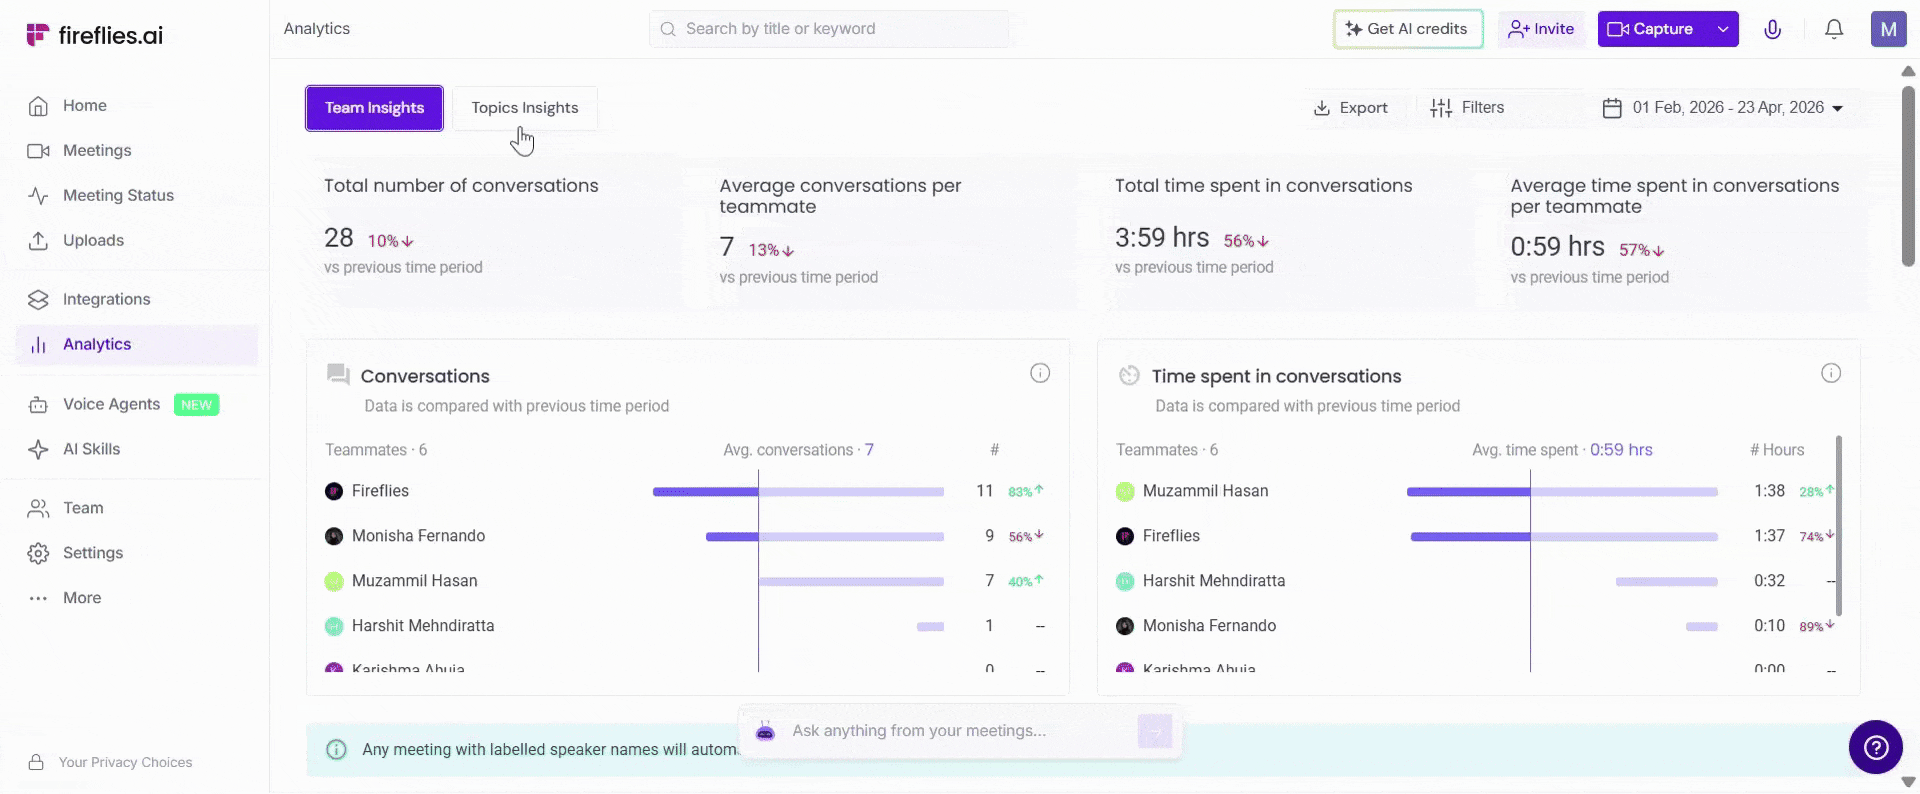Open the notifications bell
Image resolution: width=1920 pixels, height=794 pixels.
tap(1833, 29)
